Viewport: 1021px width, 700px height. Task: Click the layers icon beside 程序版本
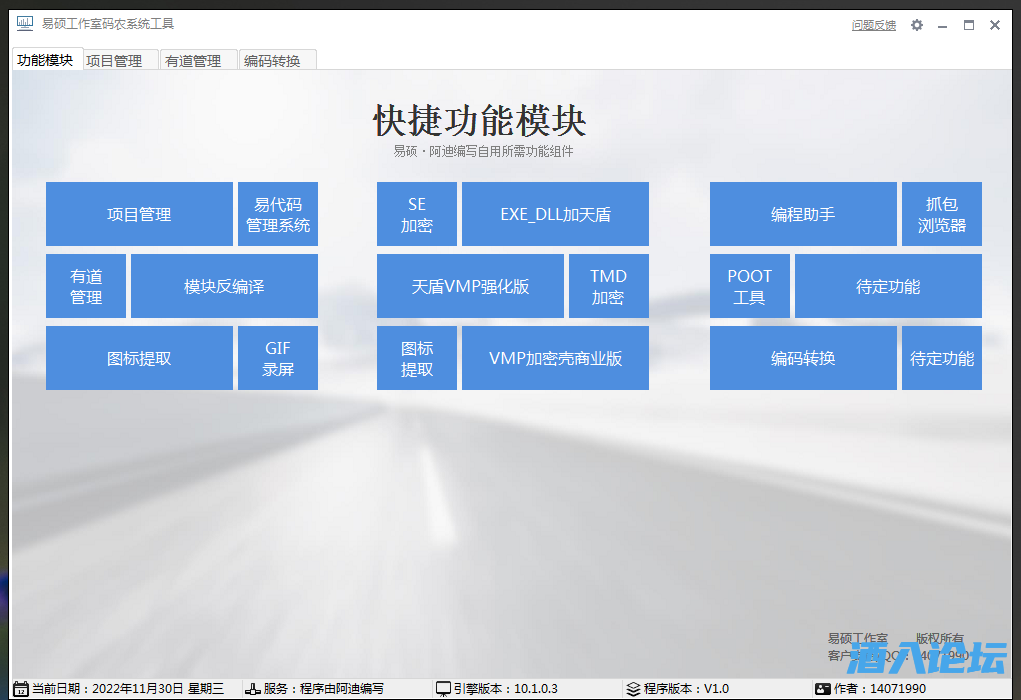click(633, 689)
